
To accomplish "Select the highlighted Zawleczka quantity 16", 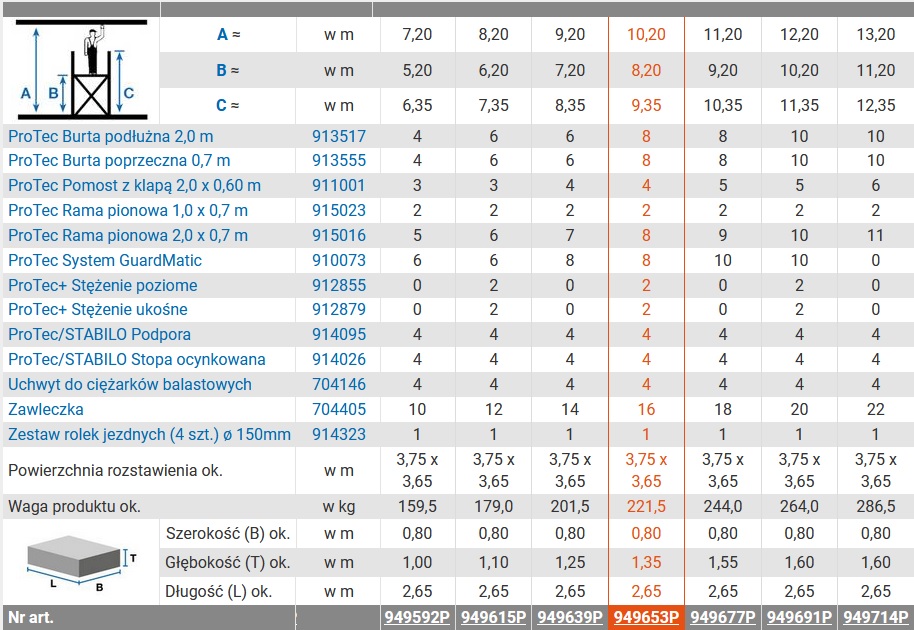I will tap(646, 410).
